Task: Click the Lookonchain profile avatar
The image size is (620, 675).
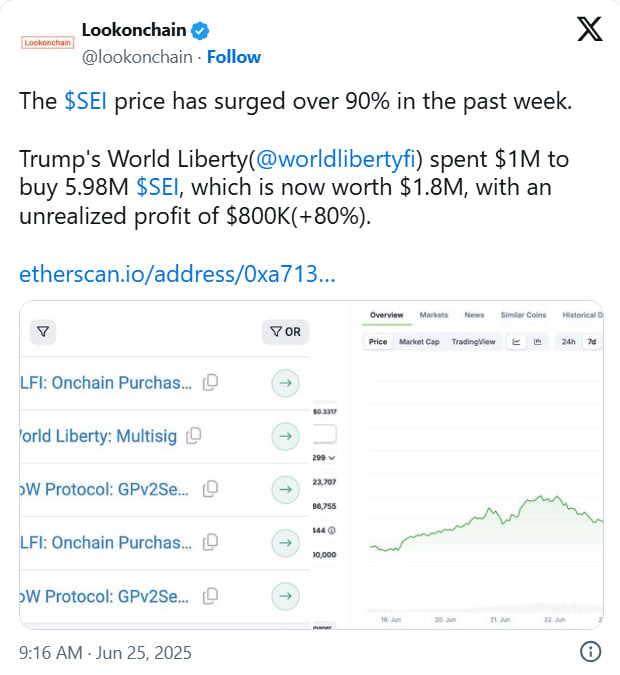Action: point(47,43)
